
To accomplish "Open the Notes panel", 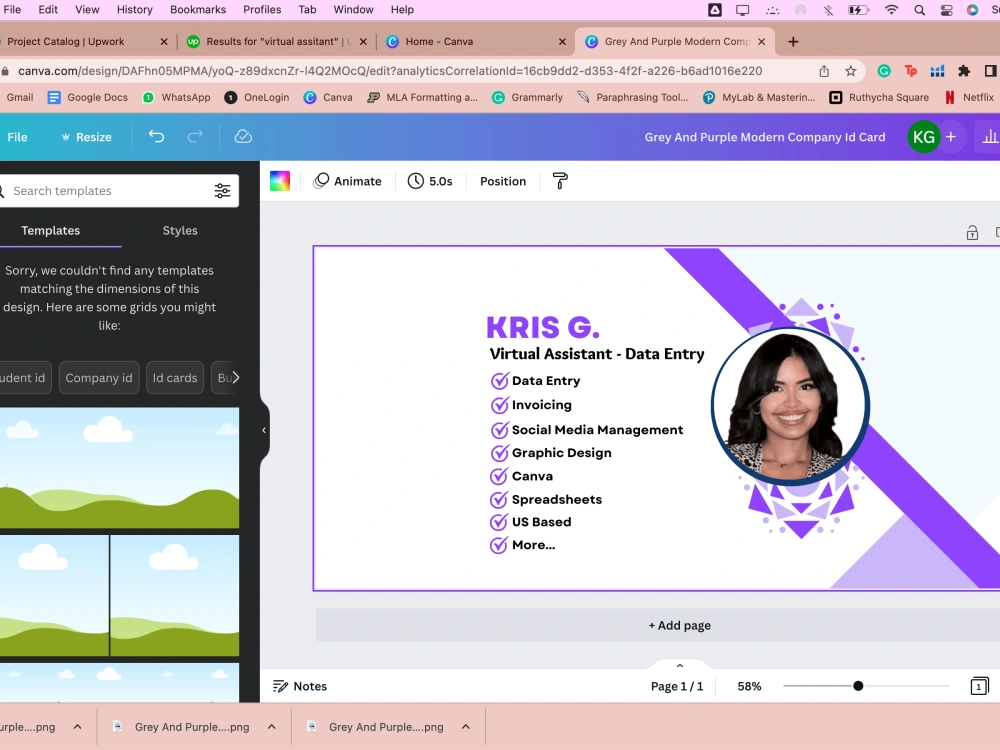I will (x=300, y=686).
